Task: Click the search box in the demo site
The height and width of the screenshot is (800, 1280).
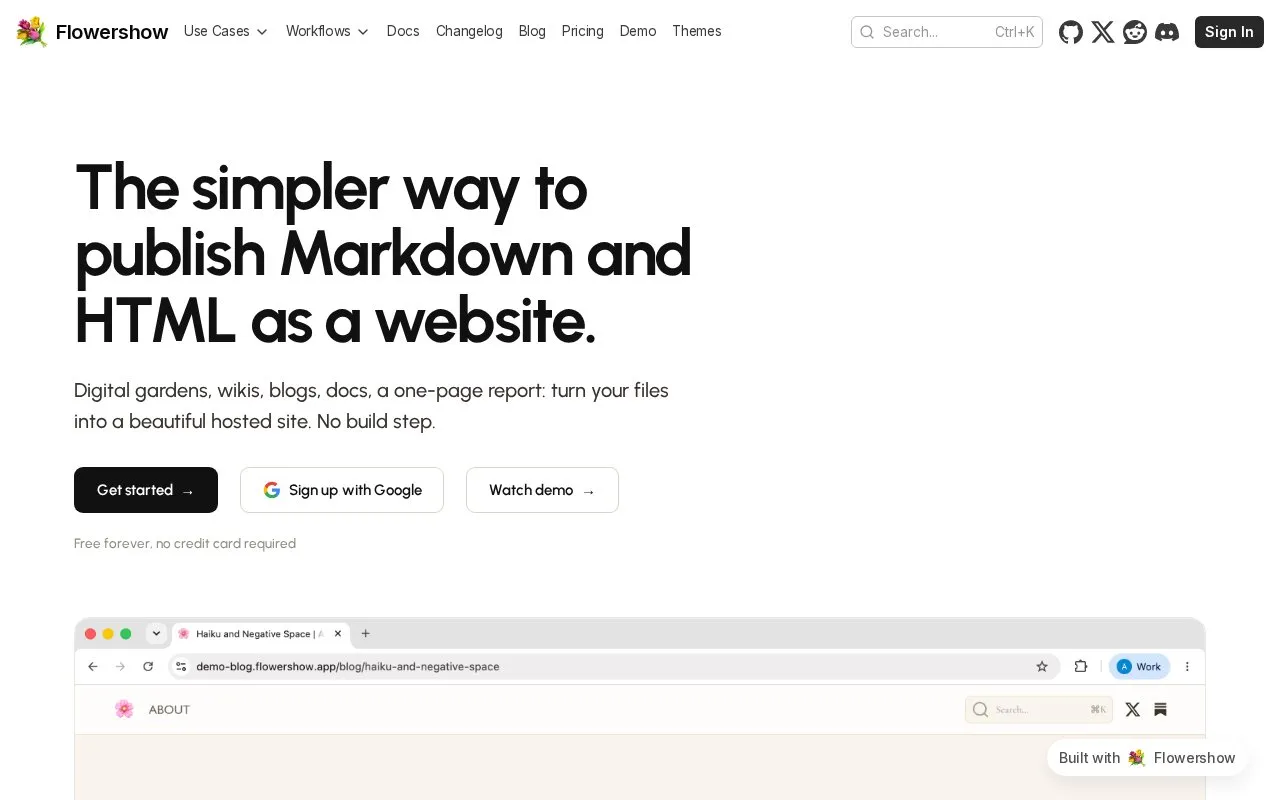Action: pyautogui.click(x=1039, y=709)
